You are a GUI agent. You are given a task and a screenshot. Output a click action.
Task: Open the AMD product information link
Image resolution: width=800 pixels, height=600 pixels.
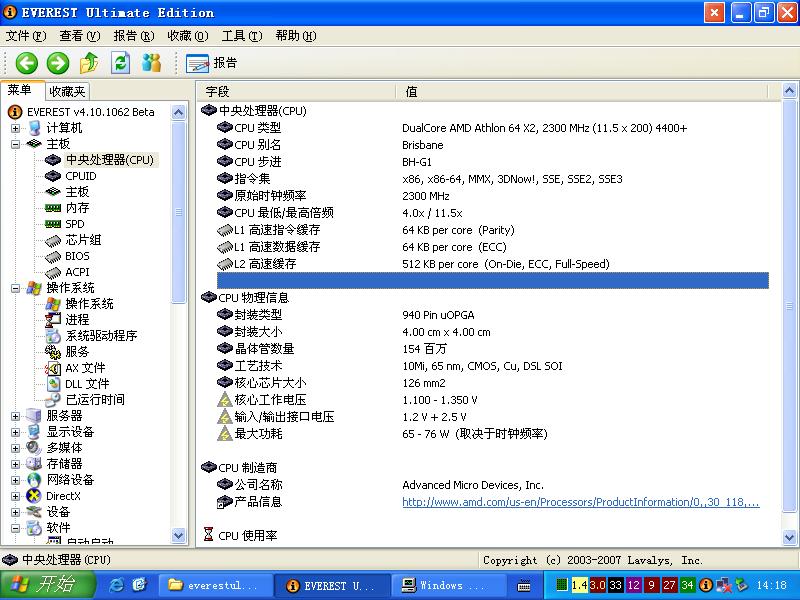(x=580, y=502)
